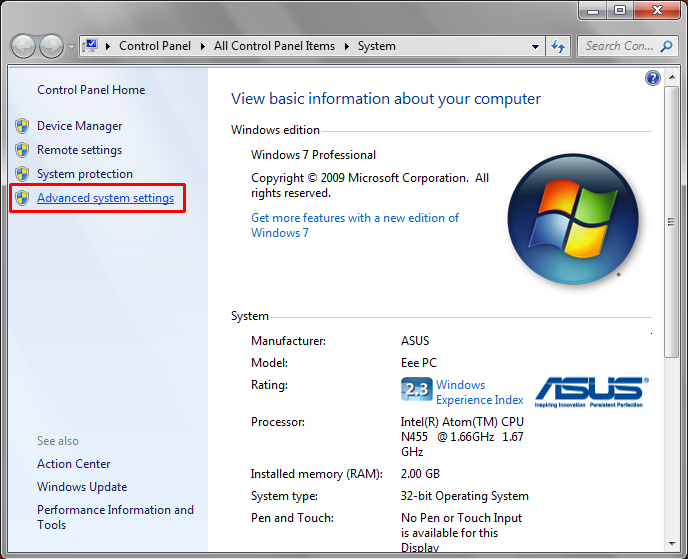Viewport: 688px width, 559px height.
Task: Click the Intel(R) Atom(TM) CPU processor value
Action: (x=462, y=437)
